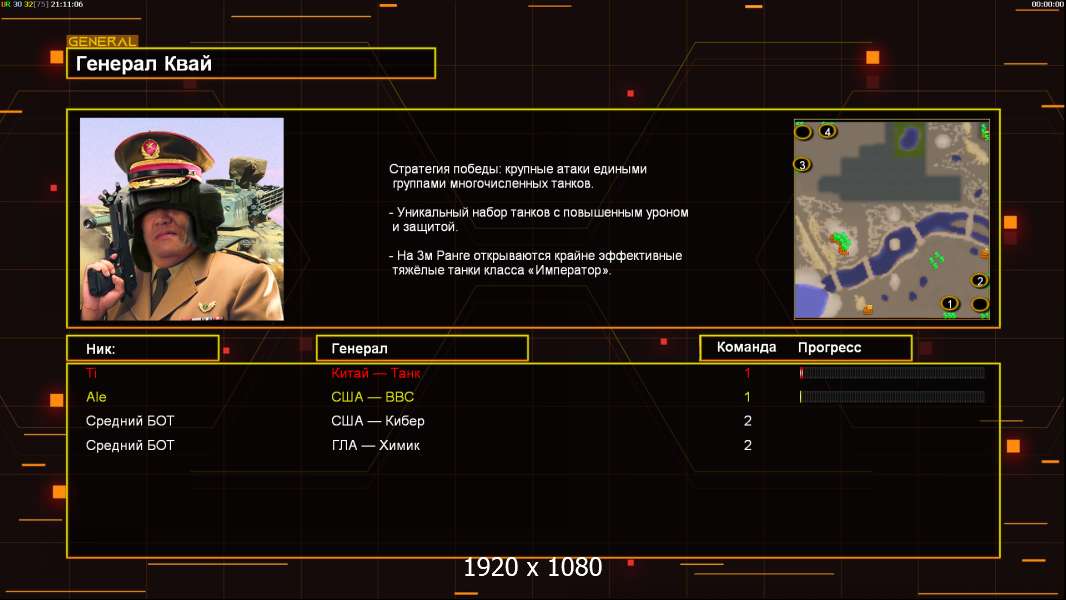Click Ti's loading progress bar

[892, 372]
